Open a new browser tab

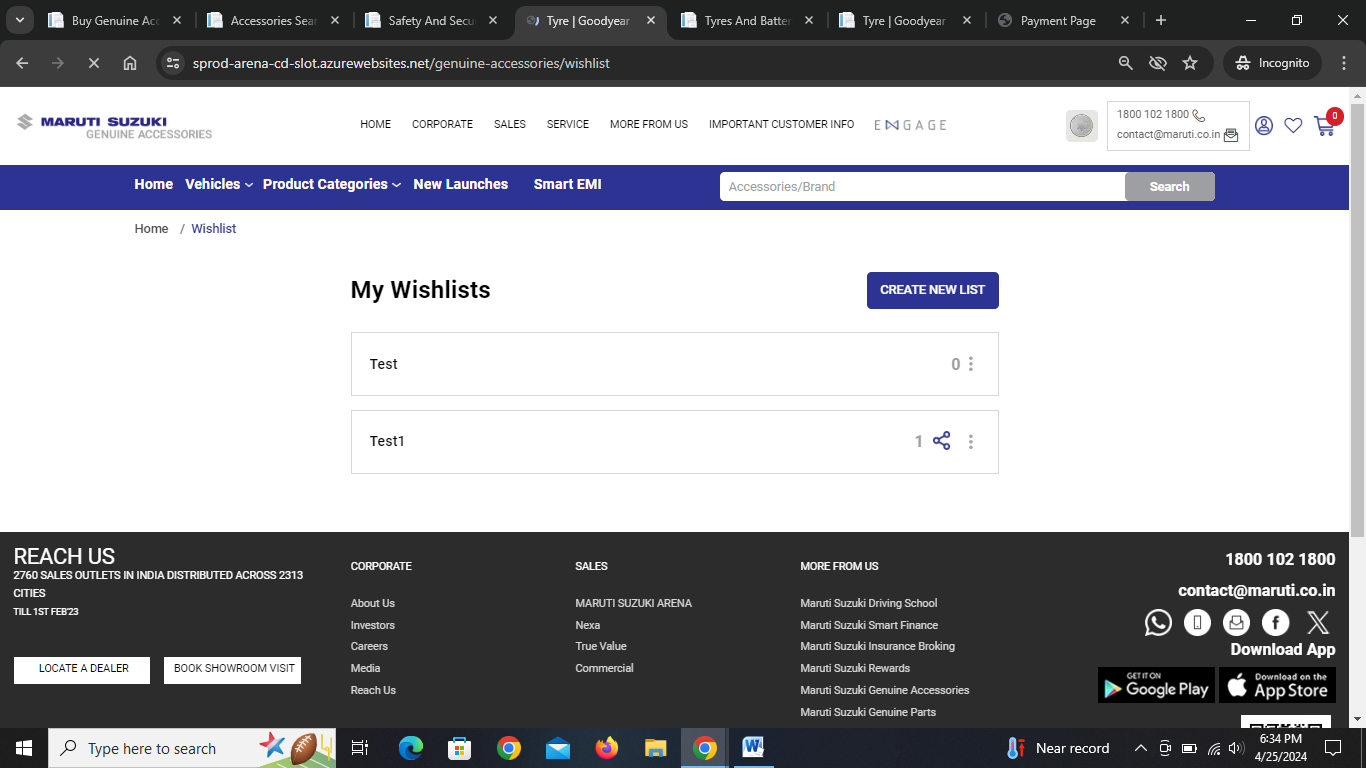point(1160,20)
